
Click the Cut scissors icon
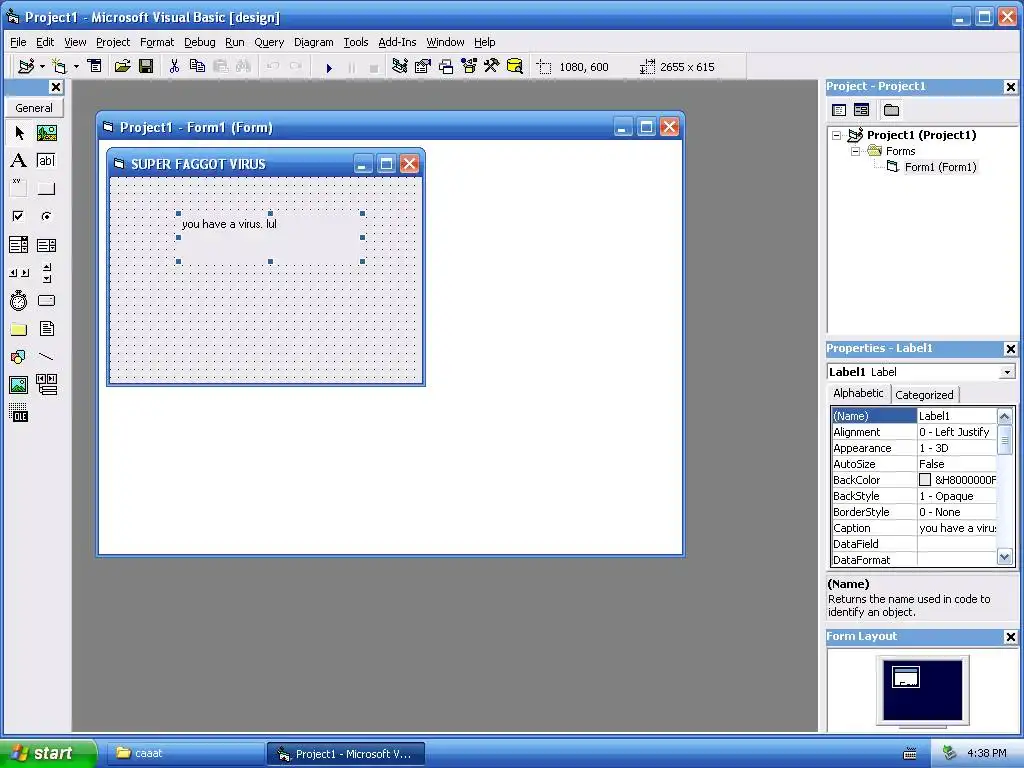point(174,66)
